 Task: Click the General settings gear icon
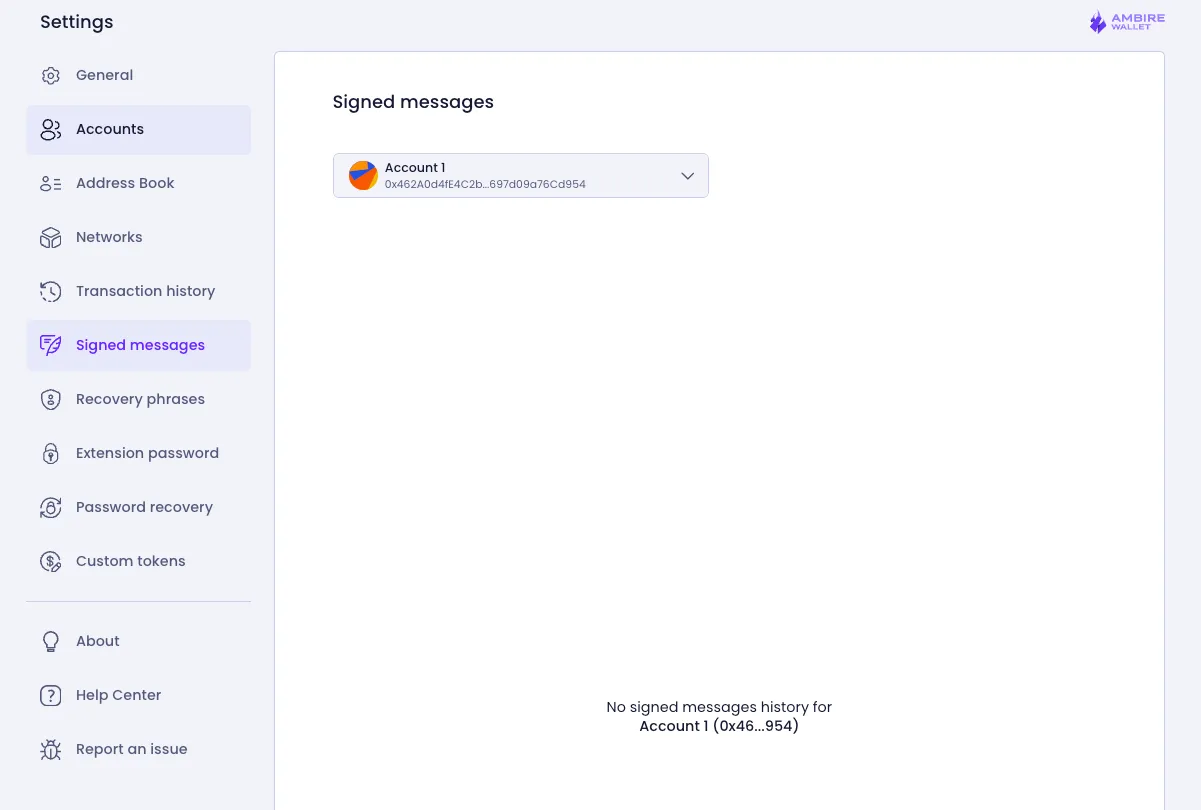pyautogui.click(x=50, y=75)
